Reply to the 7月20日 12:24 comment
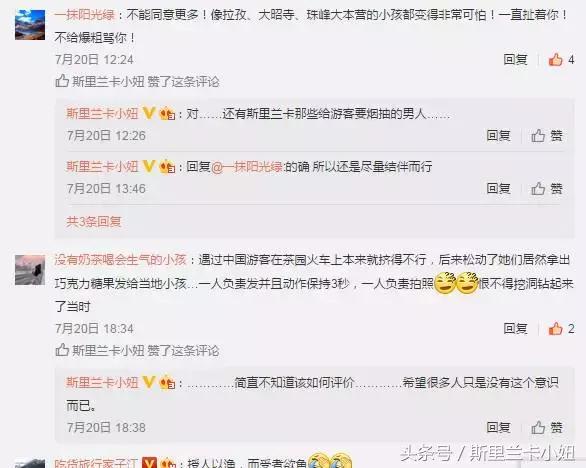 [515, 60]
